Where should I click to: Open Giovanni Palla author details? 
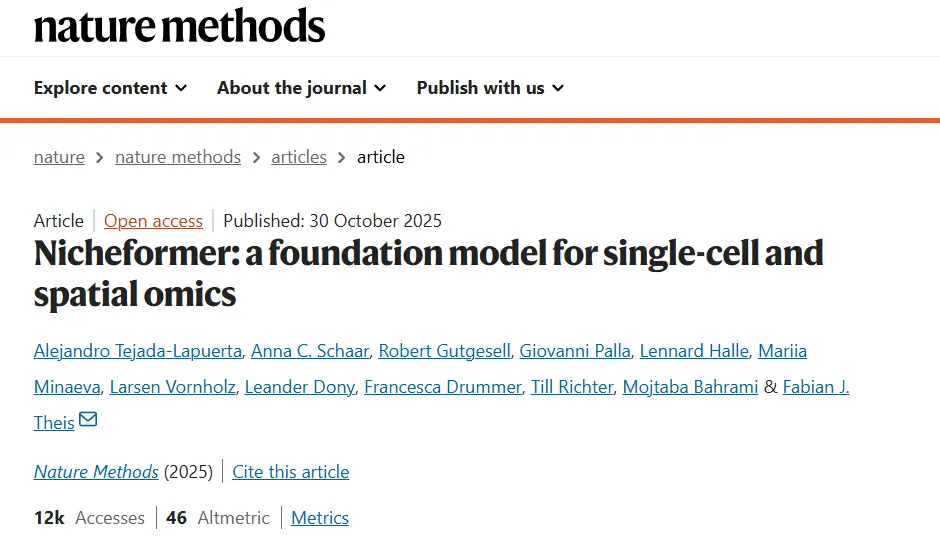[575, 351]
